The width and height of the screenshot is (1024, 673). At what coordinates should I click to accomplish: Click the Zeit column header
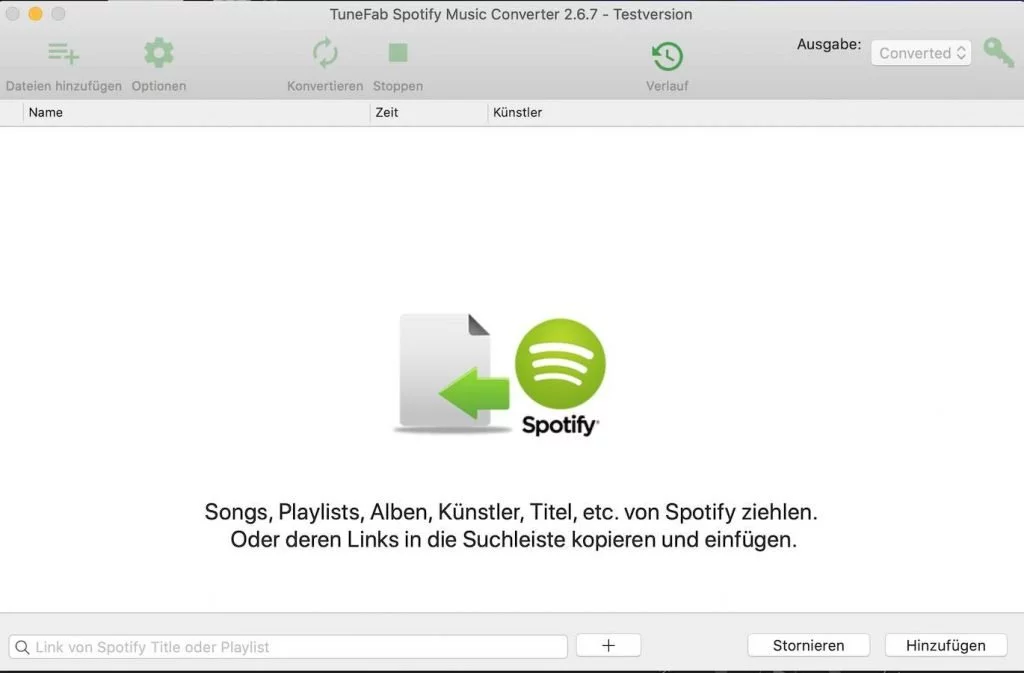click(428, 112)
